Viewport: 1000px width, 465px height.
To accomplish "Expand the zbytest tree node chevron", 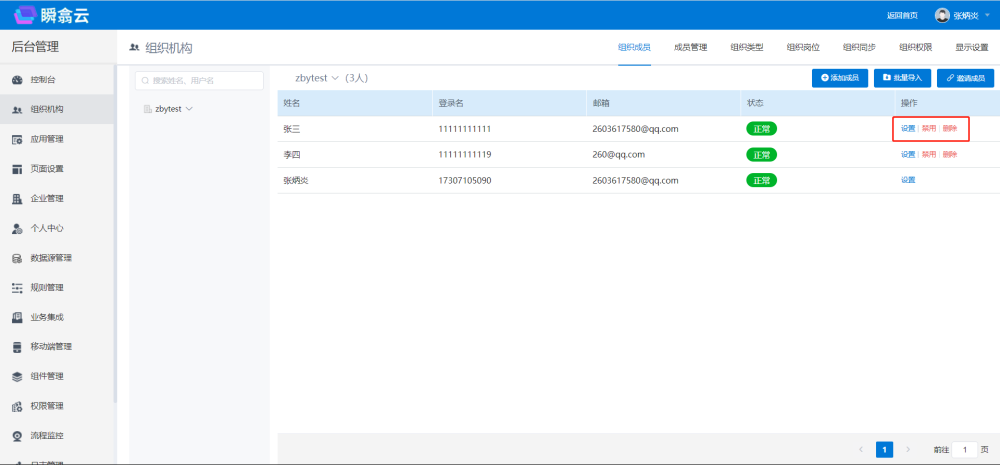I will (189, 109).
